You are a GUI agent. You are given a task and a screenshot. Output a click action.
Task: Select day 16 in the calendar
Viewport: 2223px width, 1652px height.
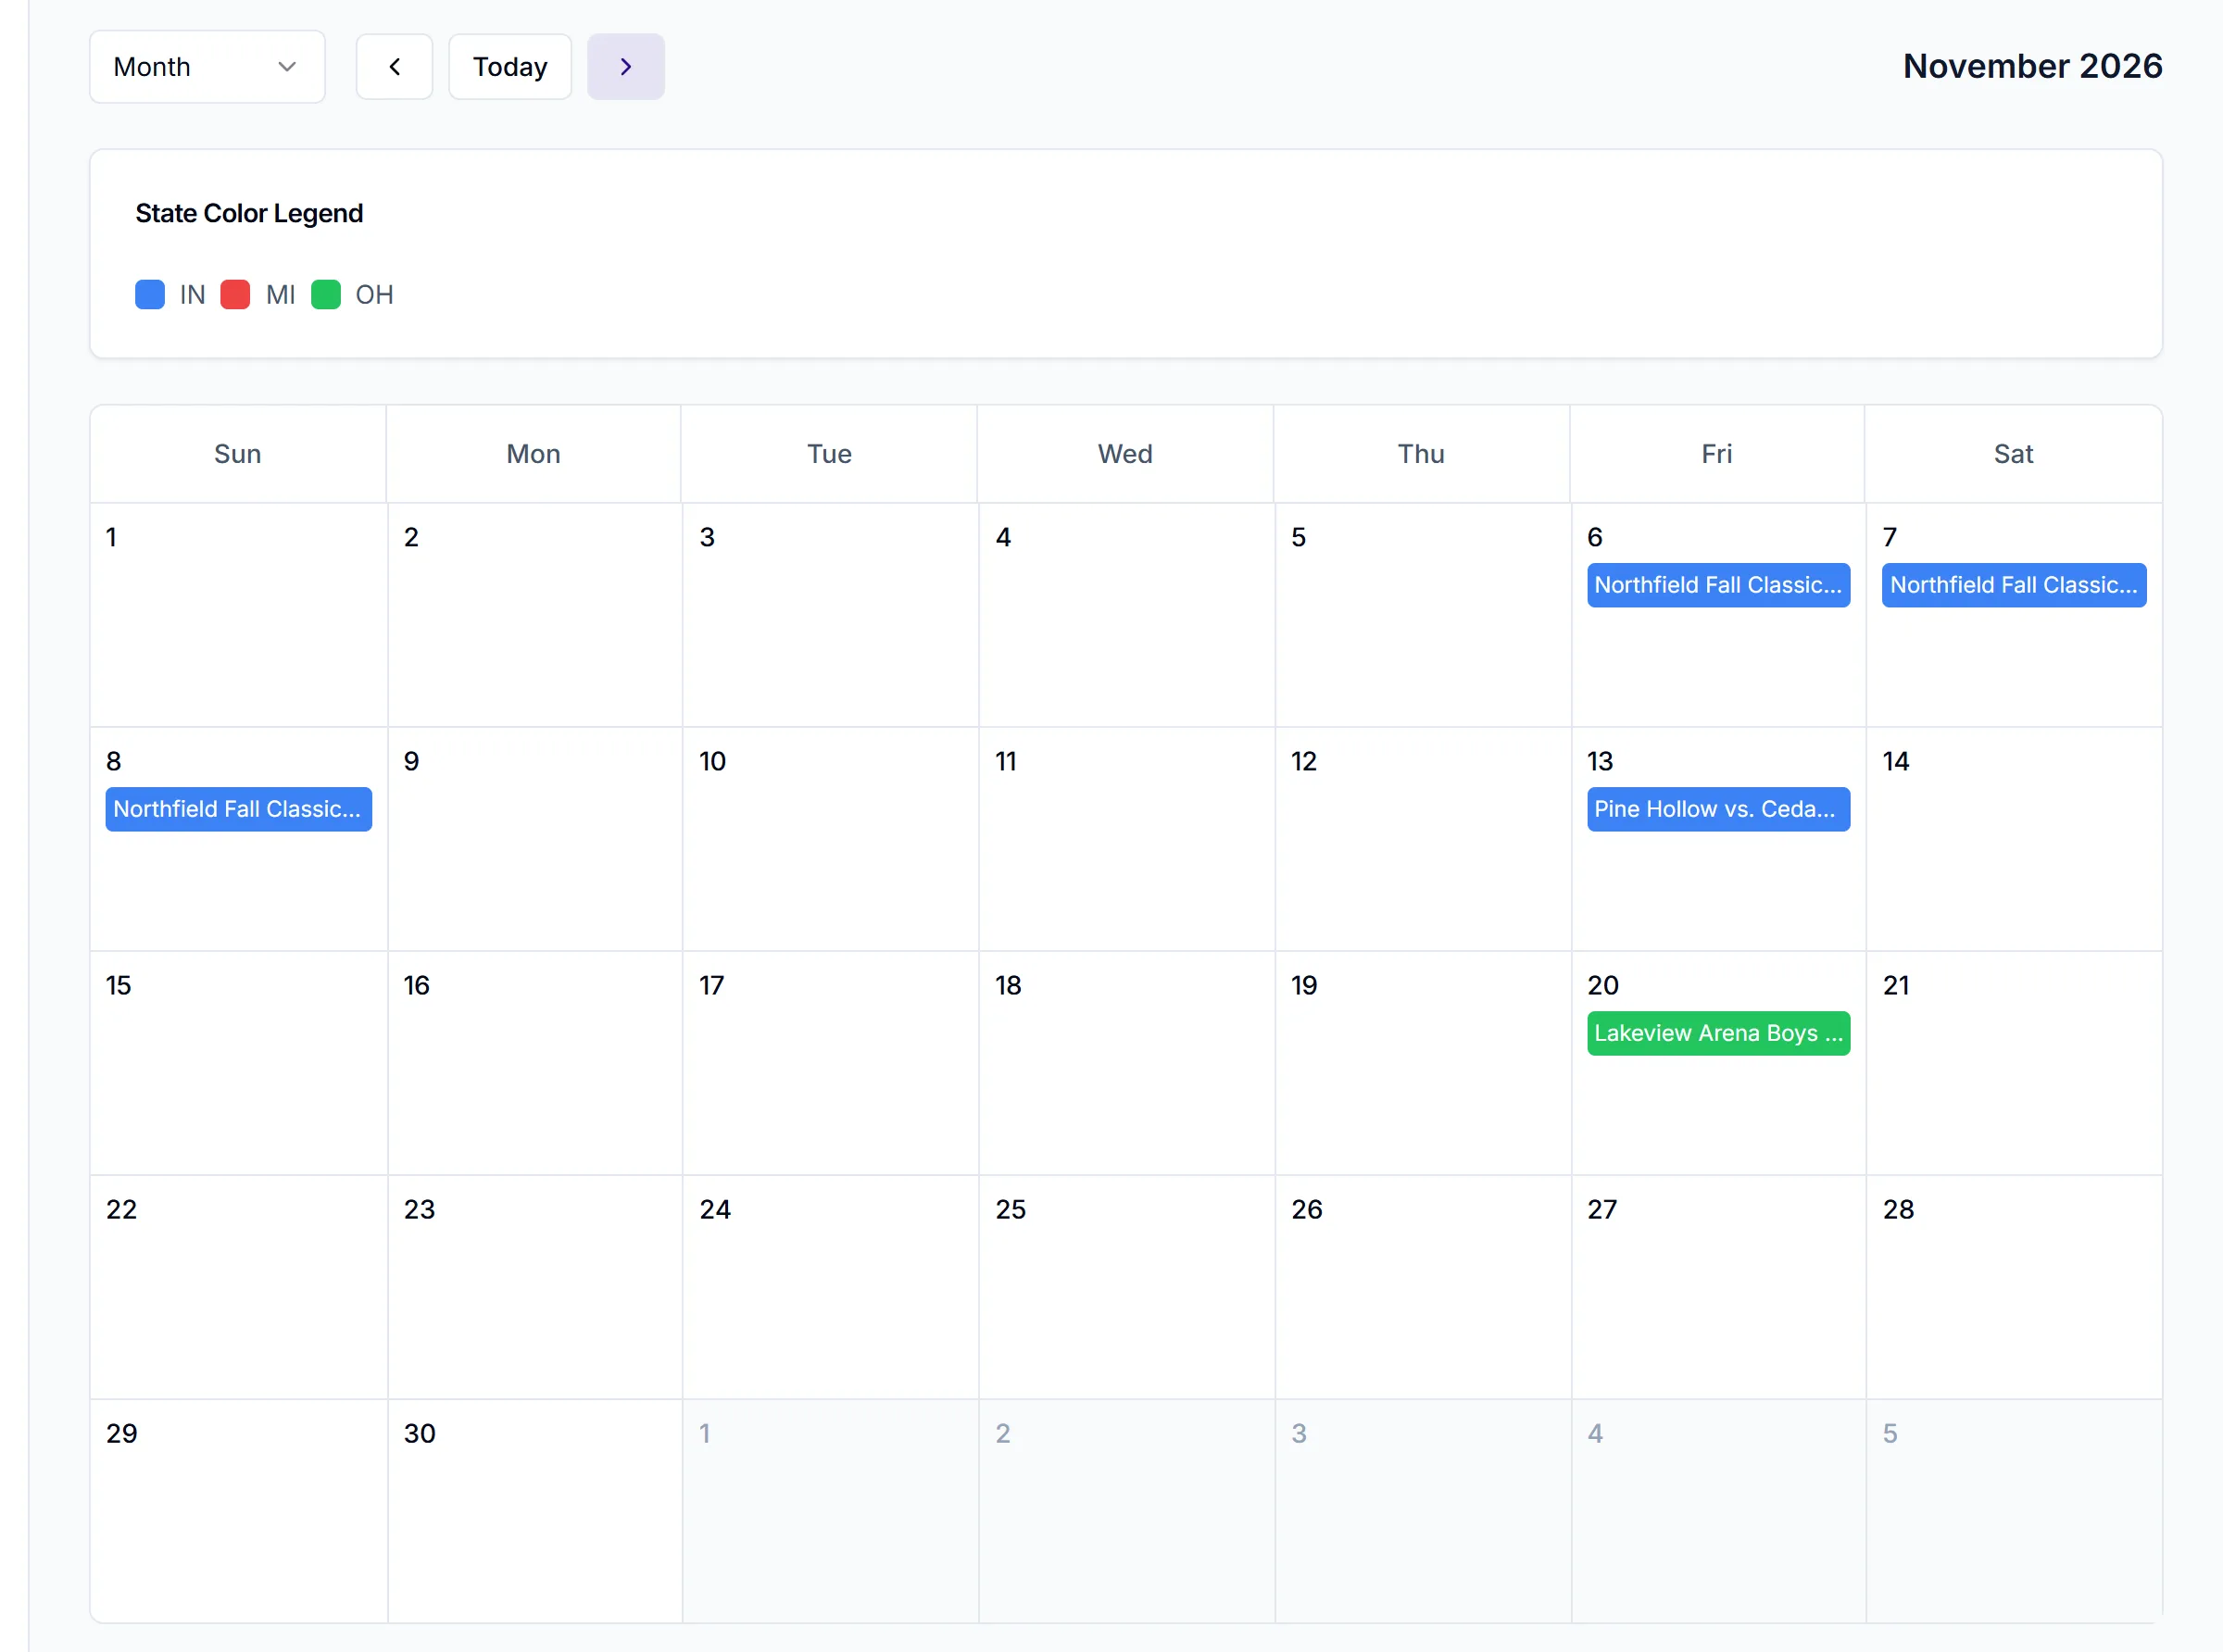[x=534, y=1063]
